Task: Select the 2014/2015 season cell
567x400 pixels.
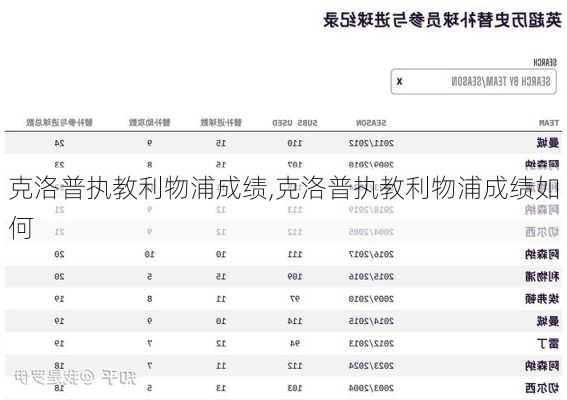Action: [371, 321]
